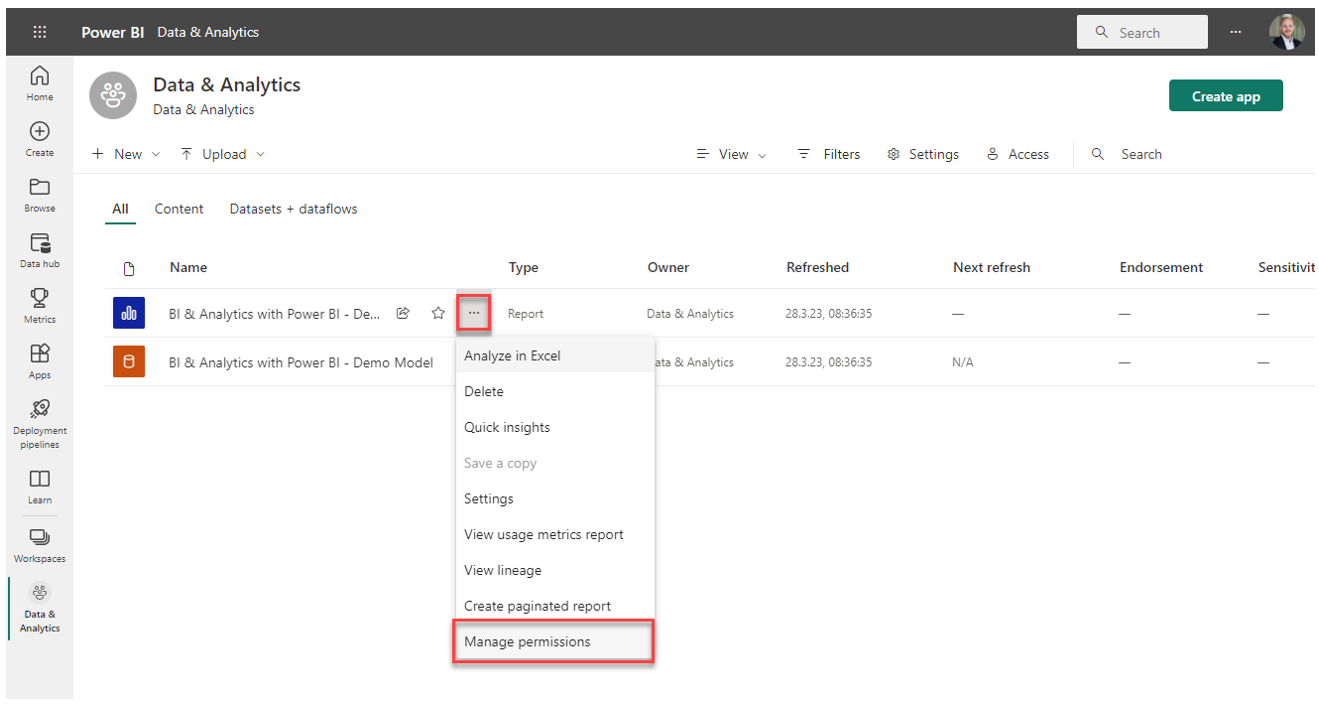Click the blue report type icon
The width and height of the screenshot is (1319, 708).
click(129, 313)
